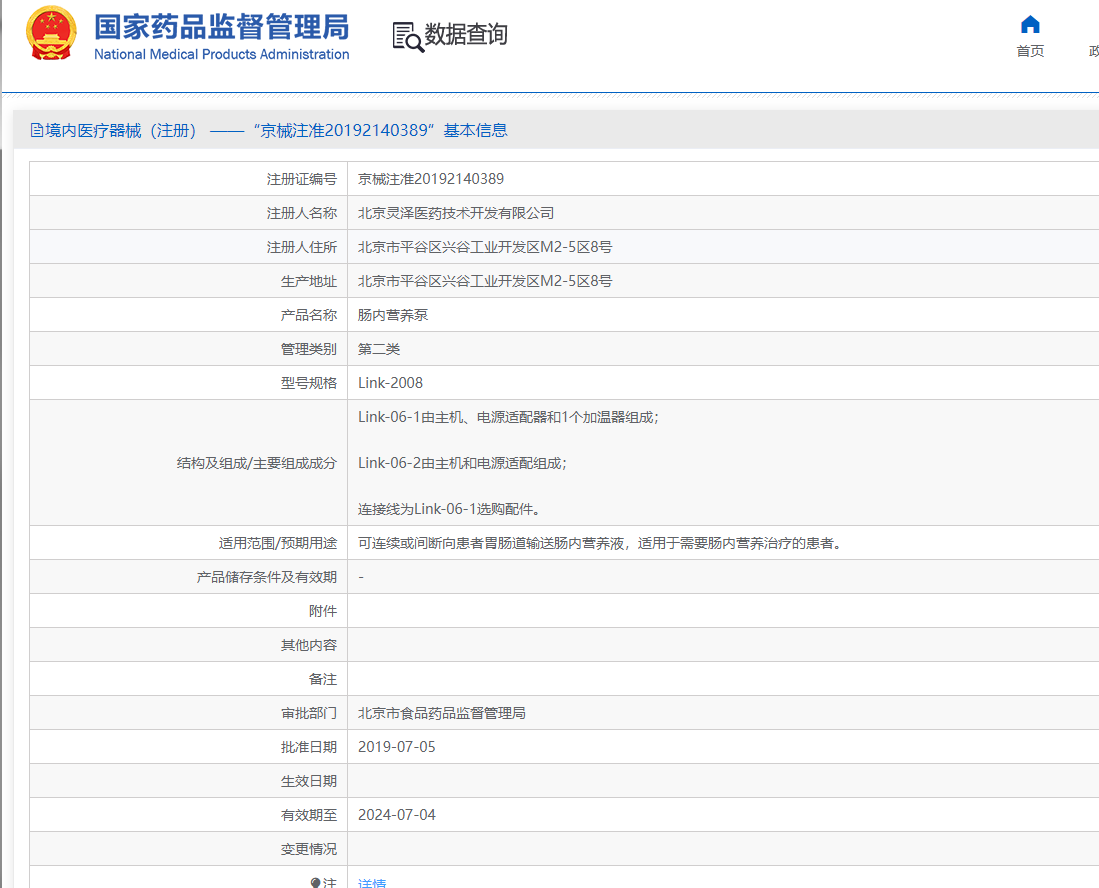Click the Link-06-1 composition line
The height and width of the screenshot is (888, 1099).
pos(508,417)
